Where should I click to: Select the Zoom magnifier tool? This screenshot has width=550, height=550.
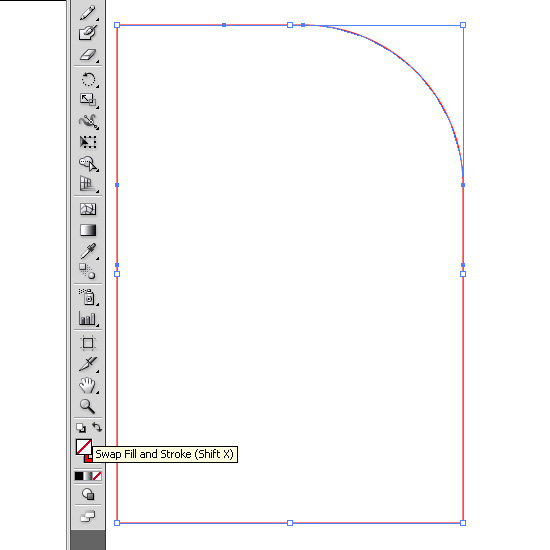pos(87,406)
